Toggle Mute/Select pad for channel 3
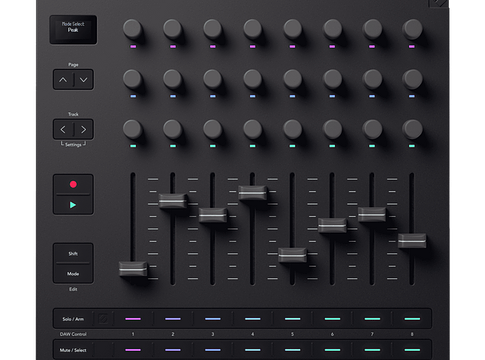The image size is (485, 360). [x=213, y=350]
